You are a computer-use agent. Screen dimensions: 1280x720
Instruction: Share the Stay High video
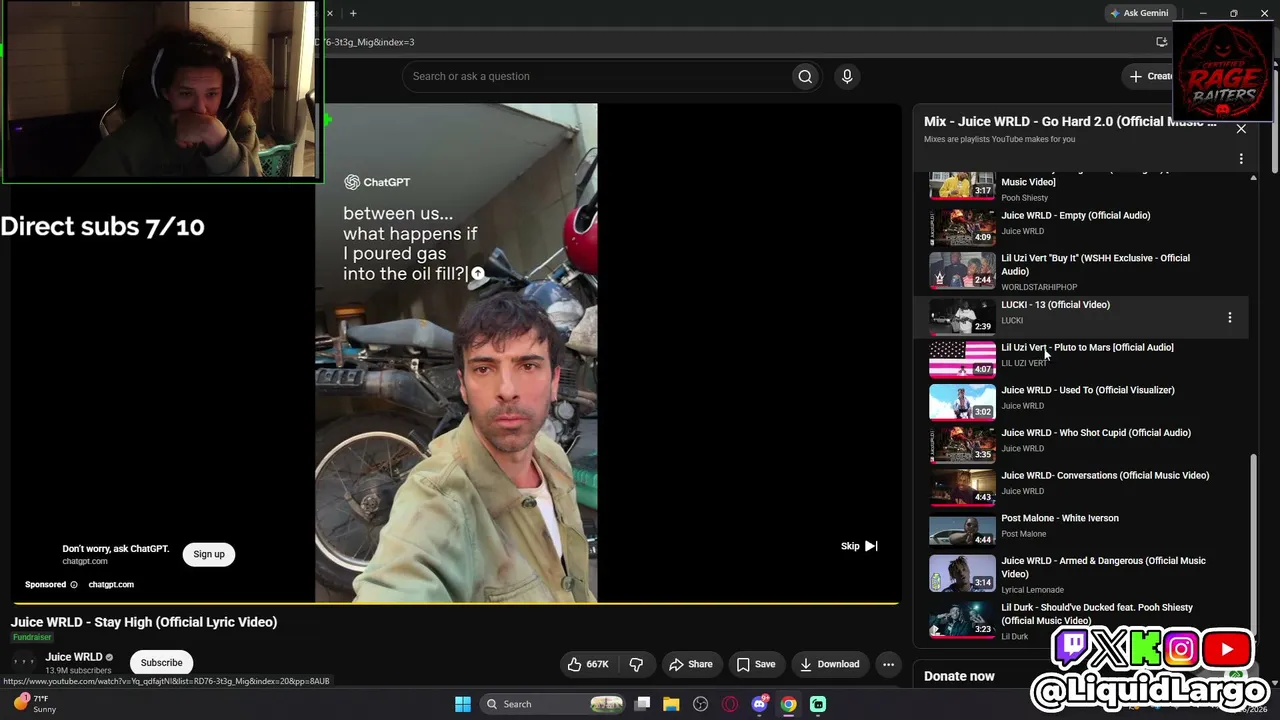coord(690,664)
